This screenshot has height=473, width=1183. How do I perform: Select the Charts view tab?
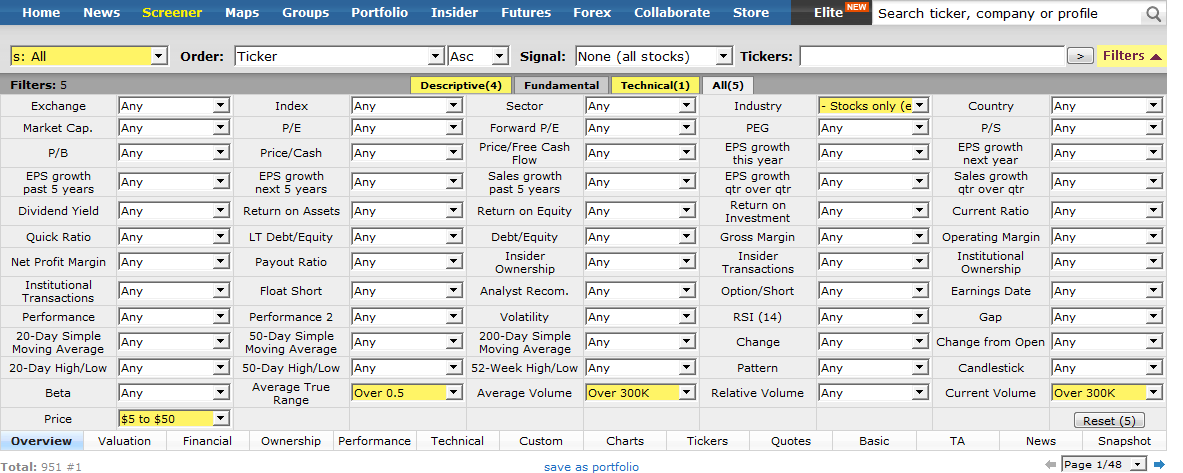pyautogui.click(x=624, y=441)
